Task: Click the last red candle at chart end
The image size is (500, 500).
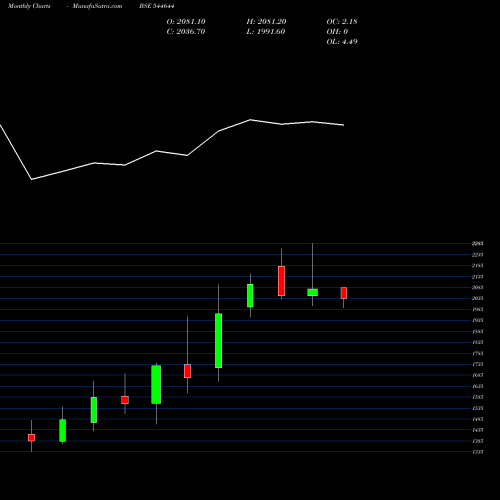Action: 344,293
